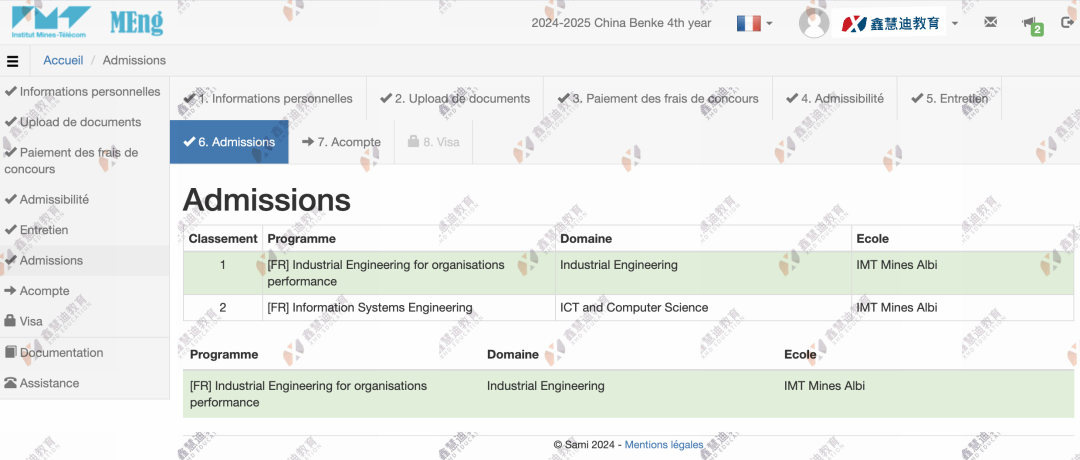Click Admissions in the breadcrumb
Image resolution: width=1080 pixels, height=460 pixels.
click(134, 61)
